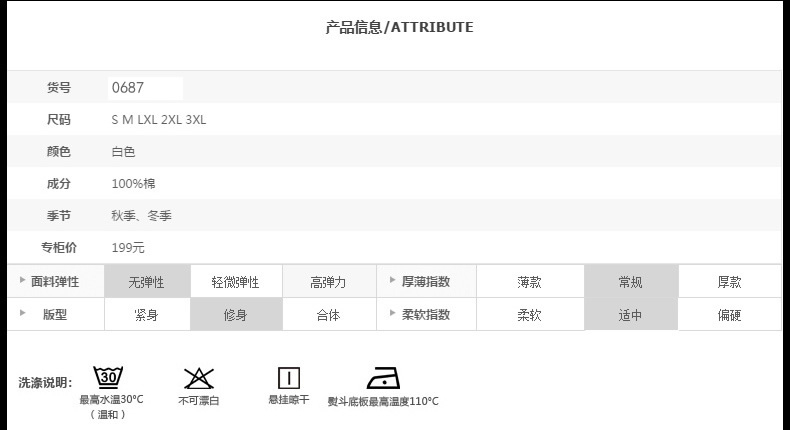
Task: Select the 无弹性 option
Action: pyautogui.click(x=147, y=282)
